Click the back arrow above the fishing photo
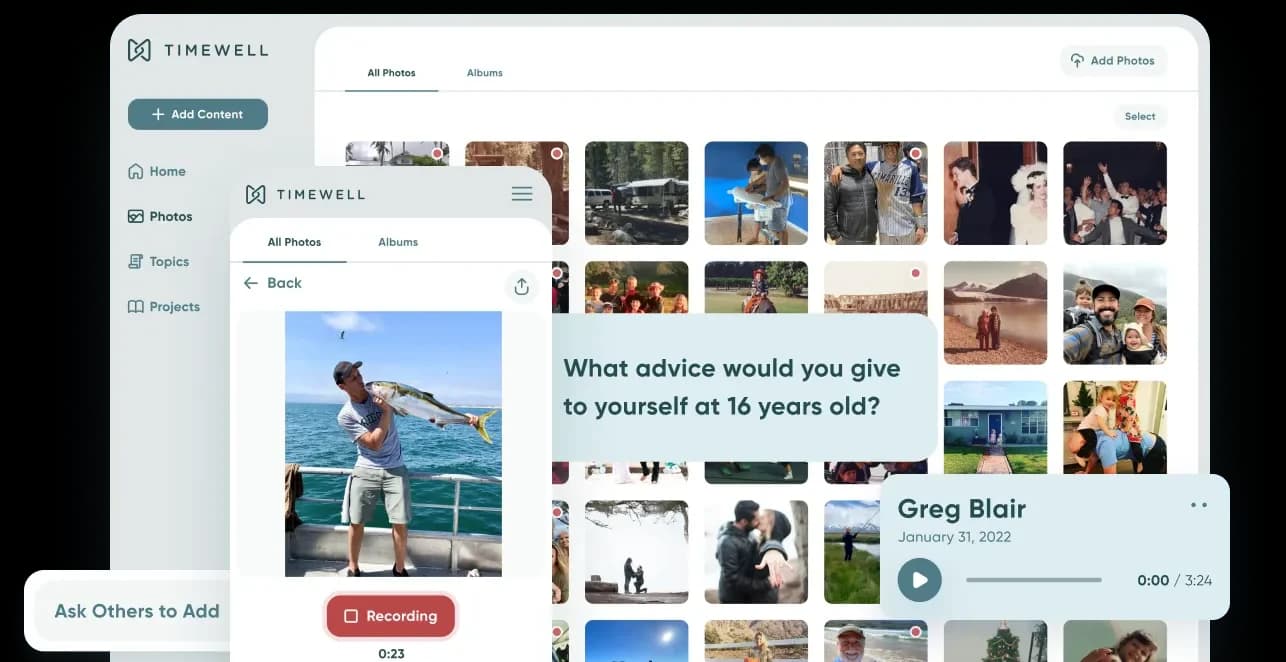The height and width of the screenshot is (662, 1286). (251, 283)
